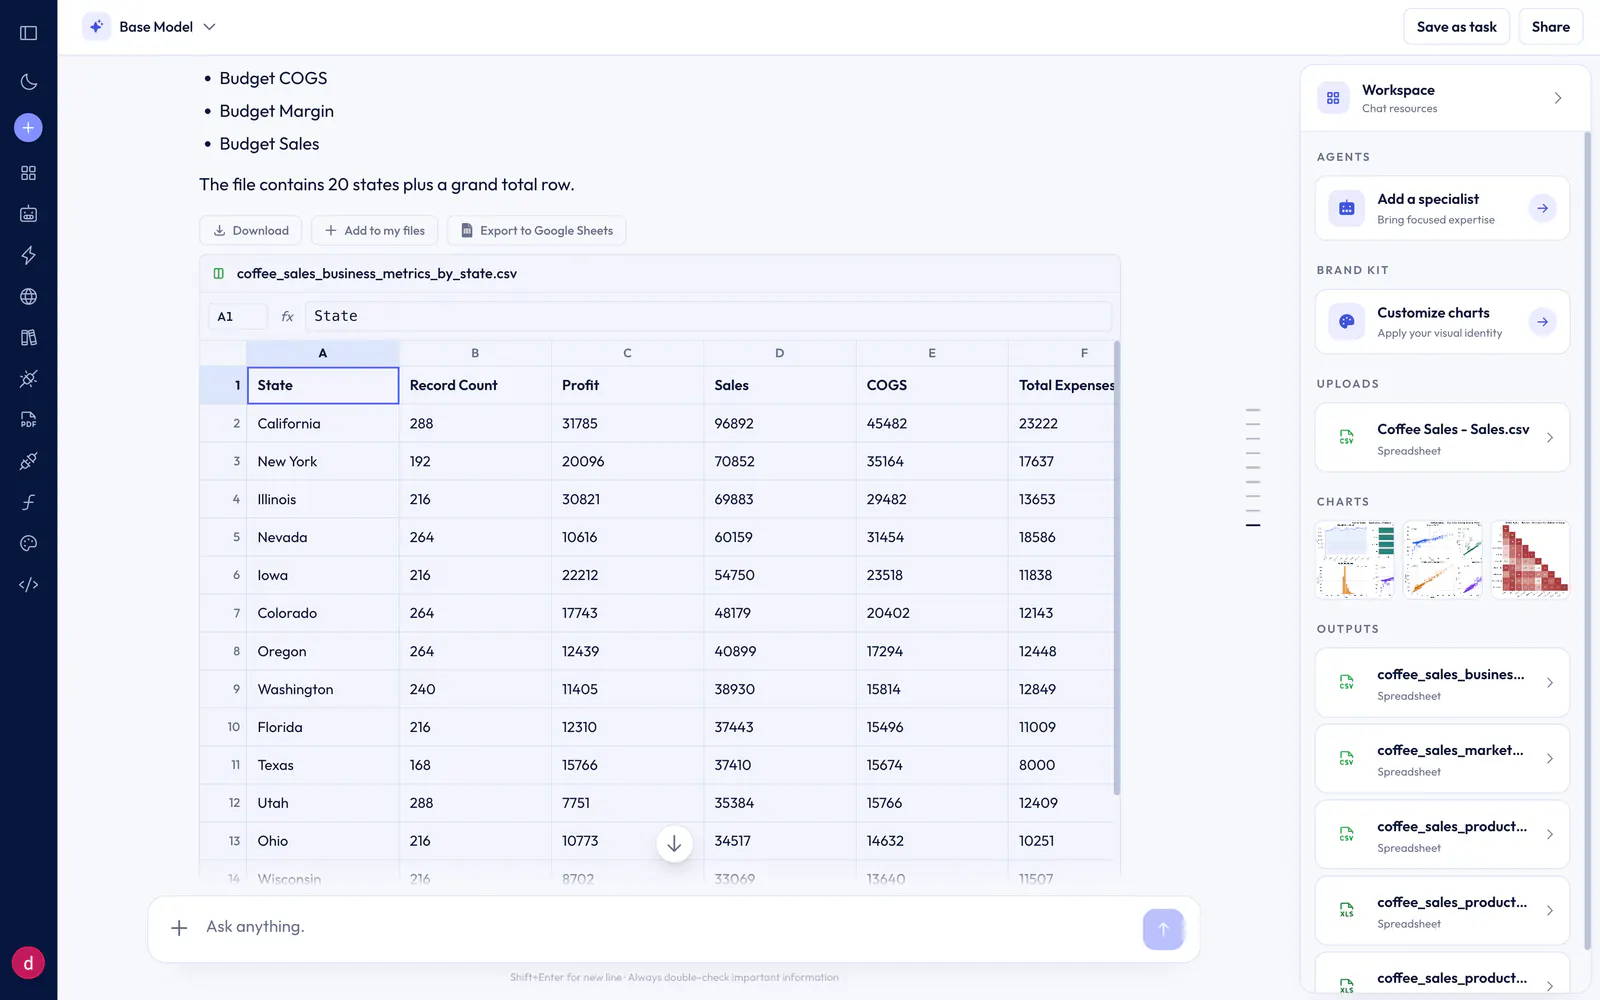The width and height of the screenshot is (1600, 1000).
Task: Export to Google Sheets
Action: 536,230
